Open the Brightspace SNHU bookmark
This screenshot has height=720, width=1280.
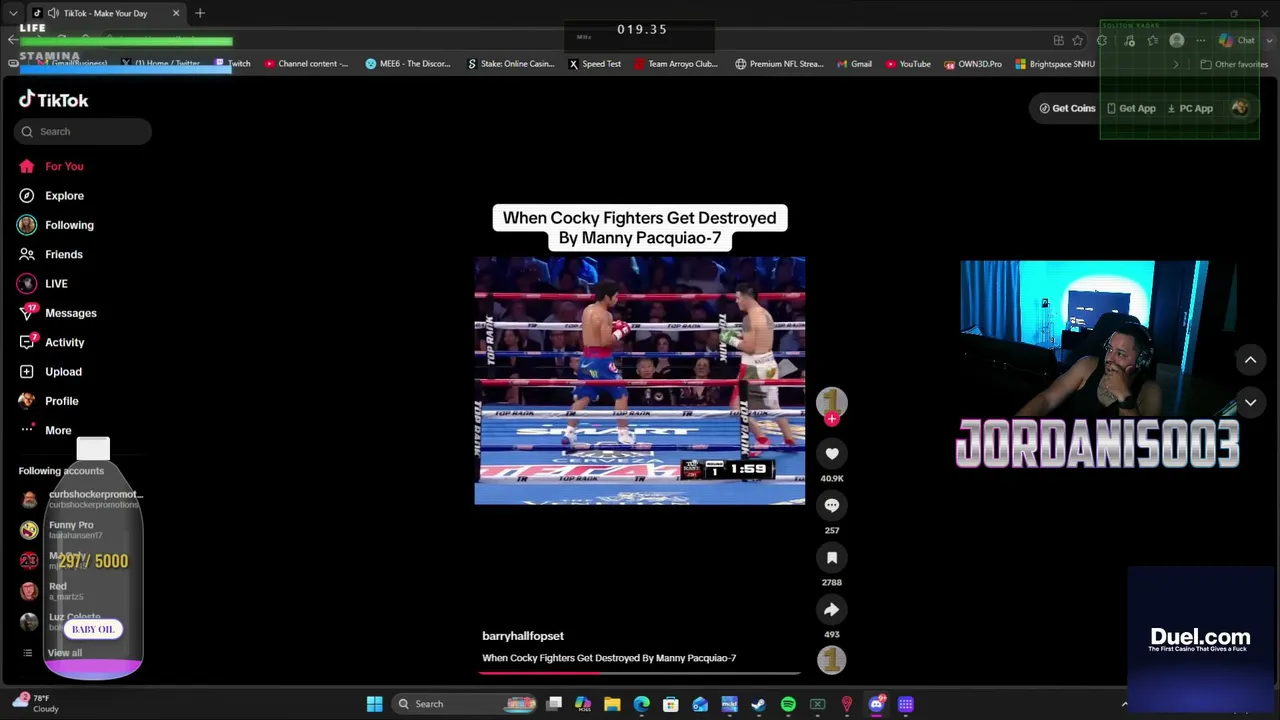1055,64
